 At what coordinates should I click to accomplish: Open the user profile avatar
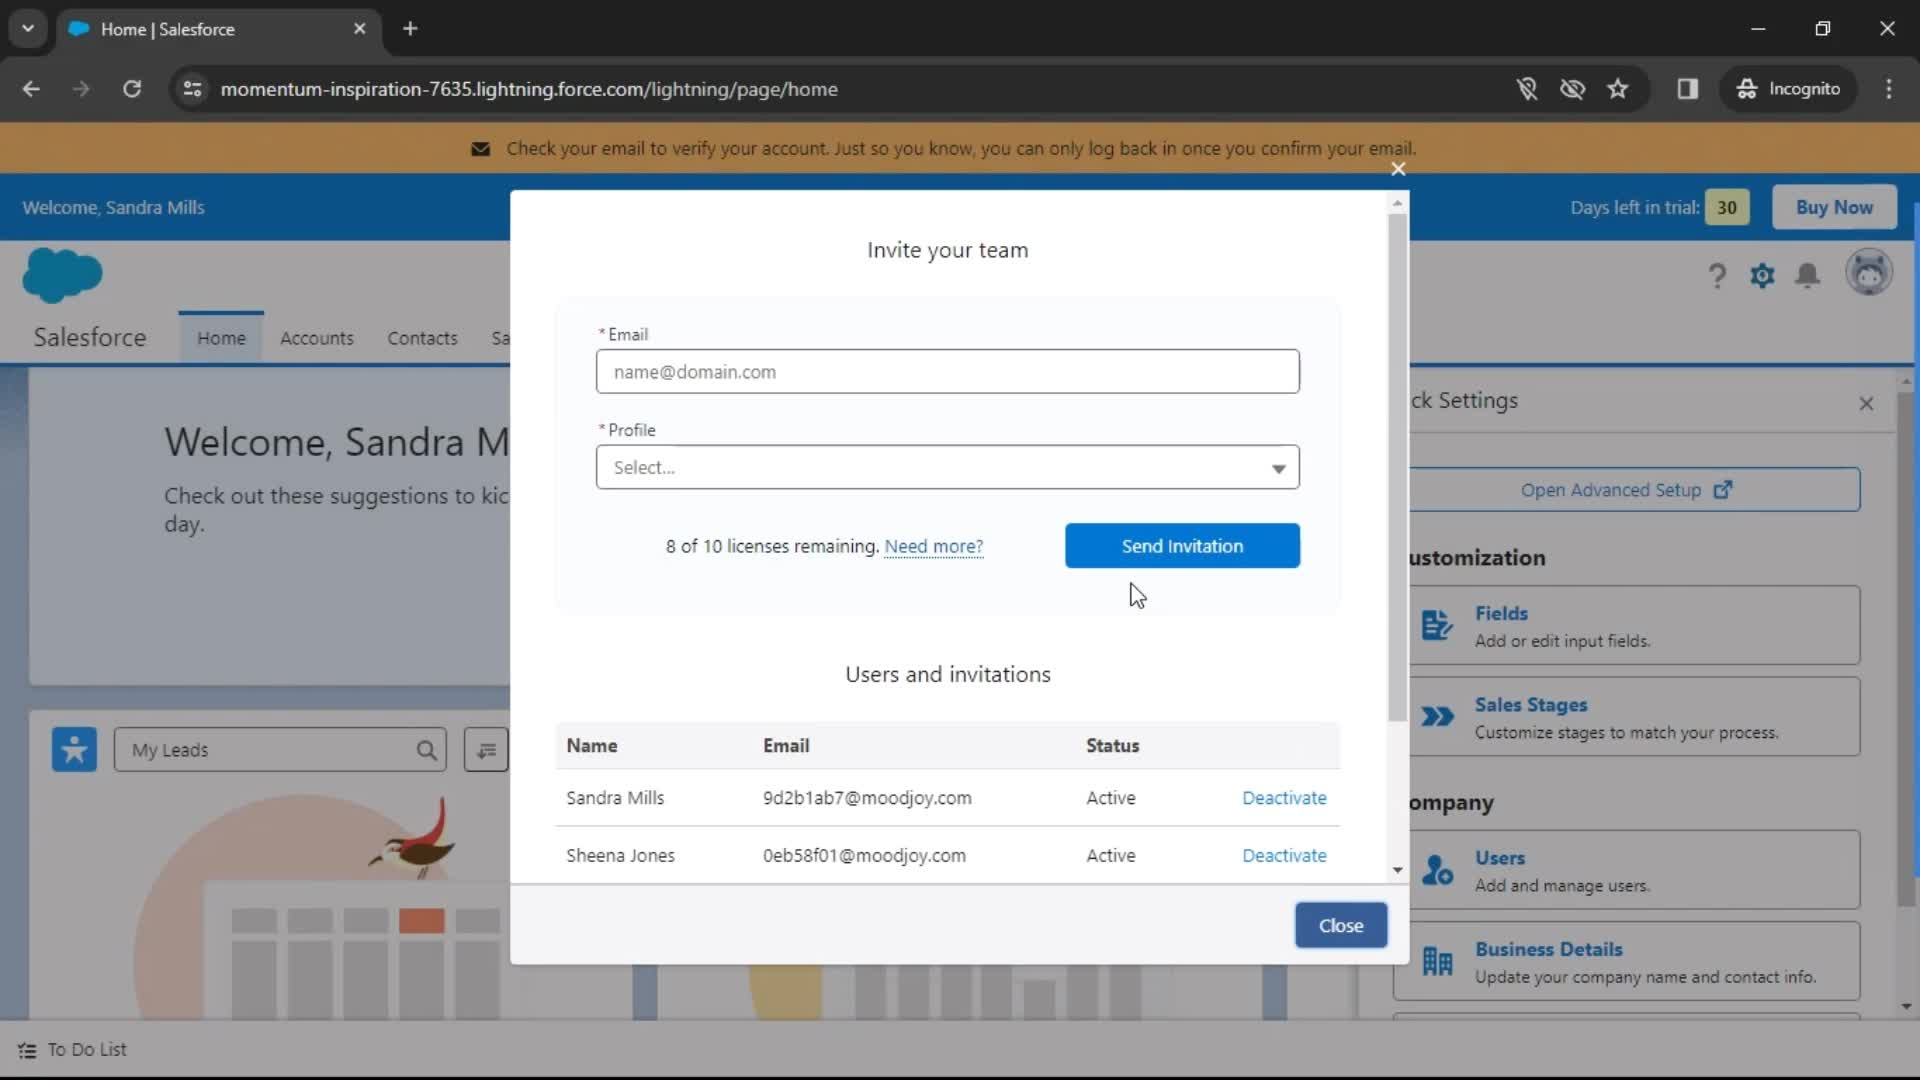[x=1868, y=273]
